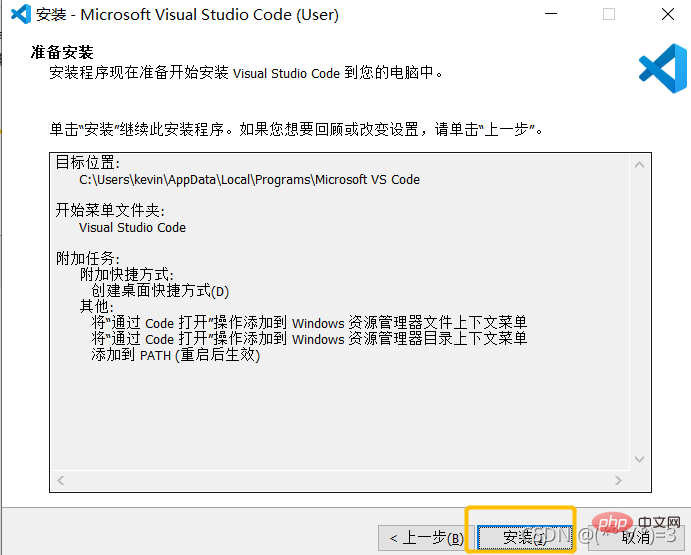Click the summary box's scroll up arrow

[x=639, y=165]
